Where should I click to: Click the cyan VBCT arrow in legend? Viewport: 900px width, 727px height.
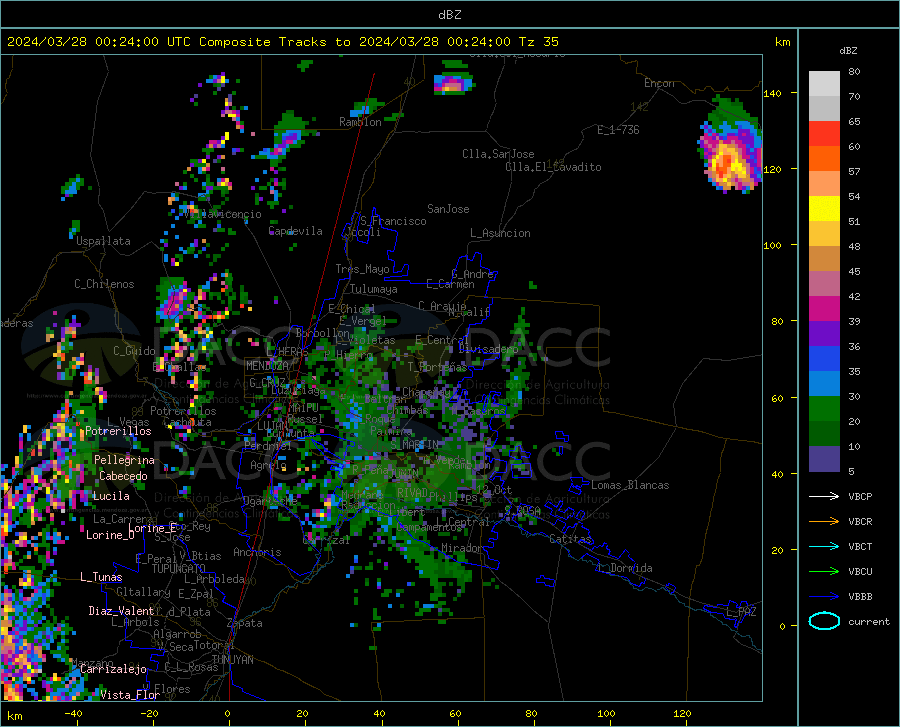pos(824,546)
